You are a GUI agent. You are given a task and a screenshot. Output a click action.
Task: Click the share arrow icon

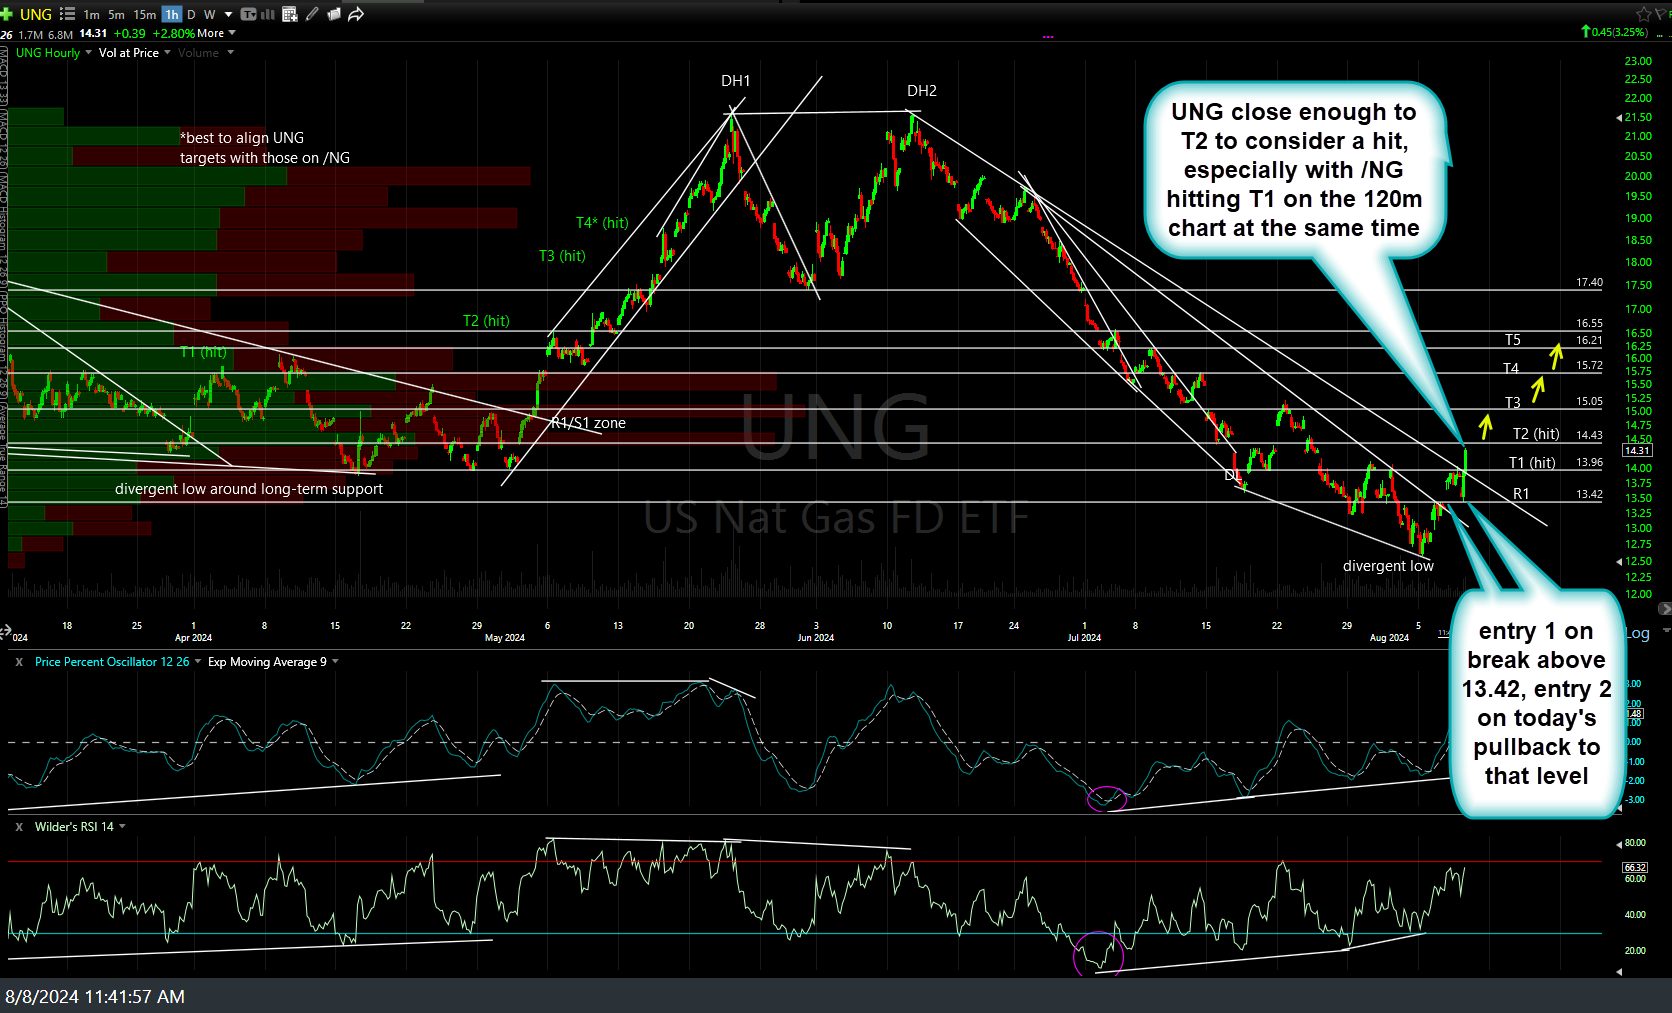355,14
